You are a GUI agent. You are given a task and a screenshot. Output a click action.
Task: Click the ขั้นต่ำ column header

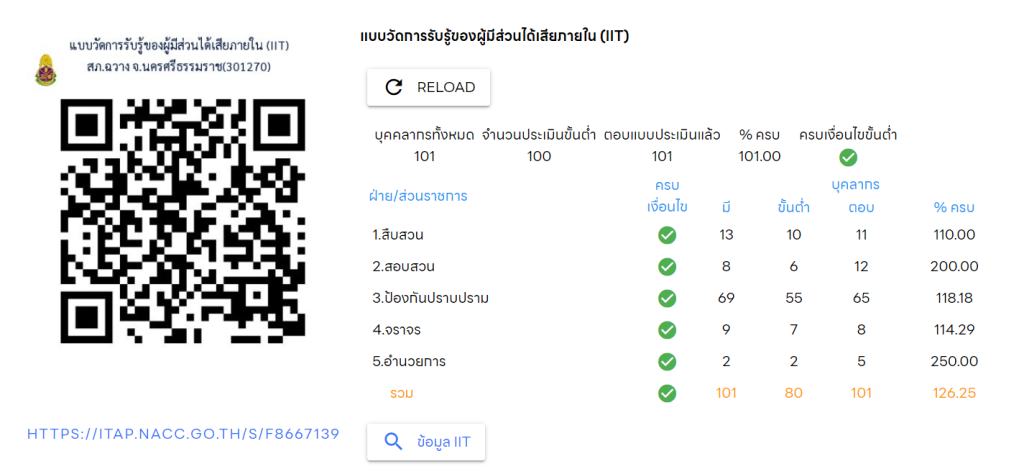(793, 207)
